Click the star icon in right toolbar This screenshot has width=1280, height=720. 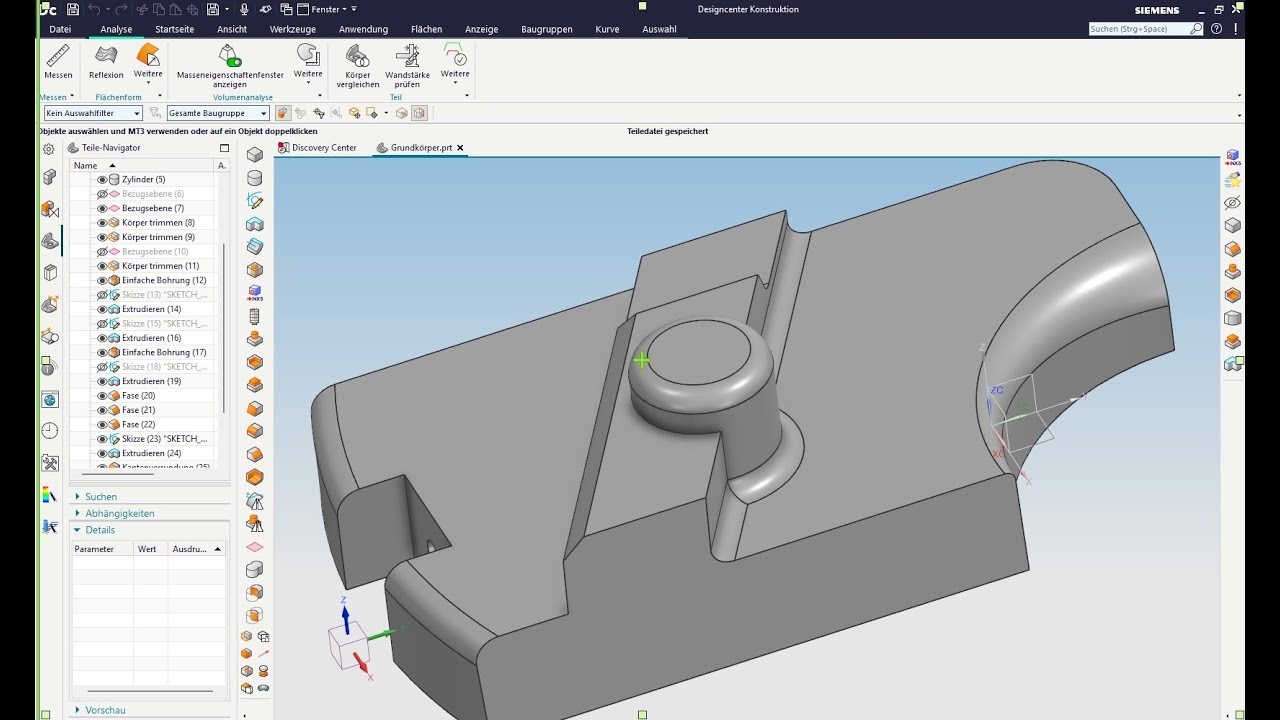click(1233, 180)
